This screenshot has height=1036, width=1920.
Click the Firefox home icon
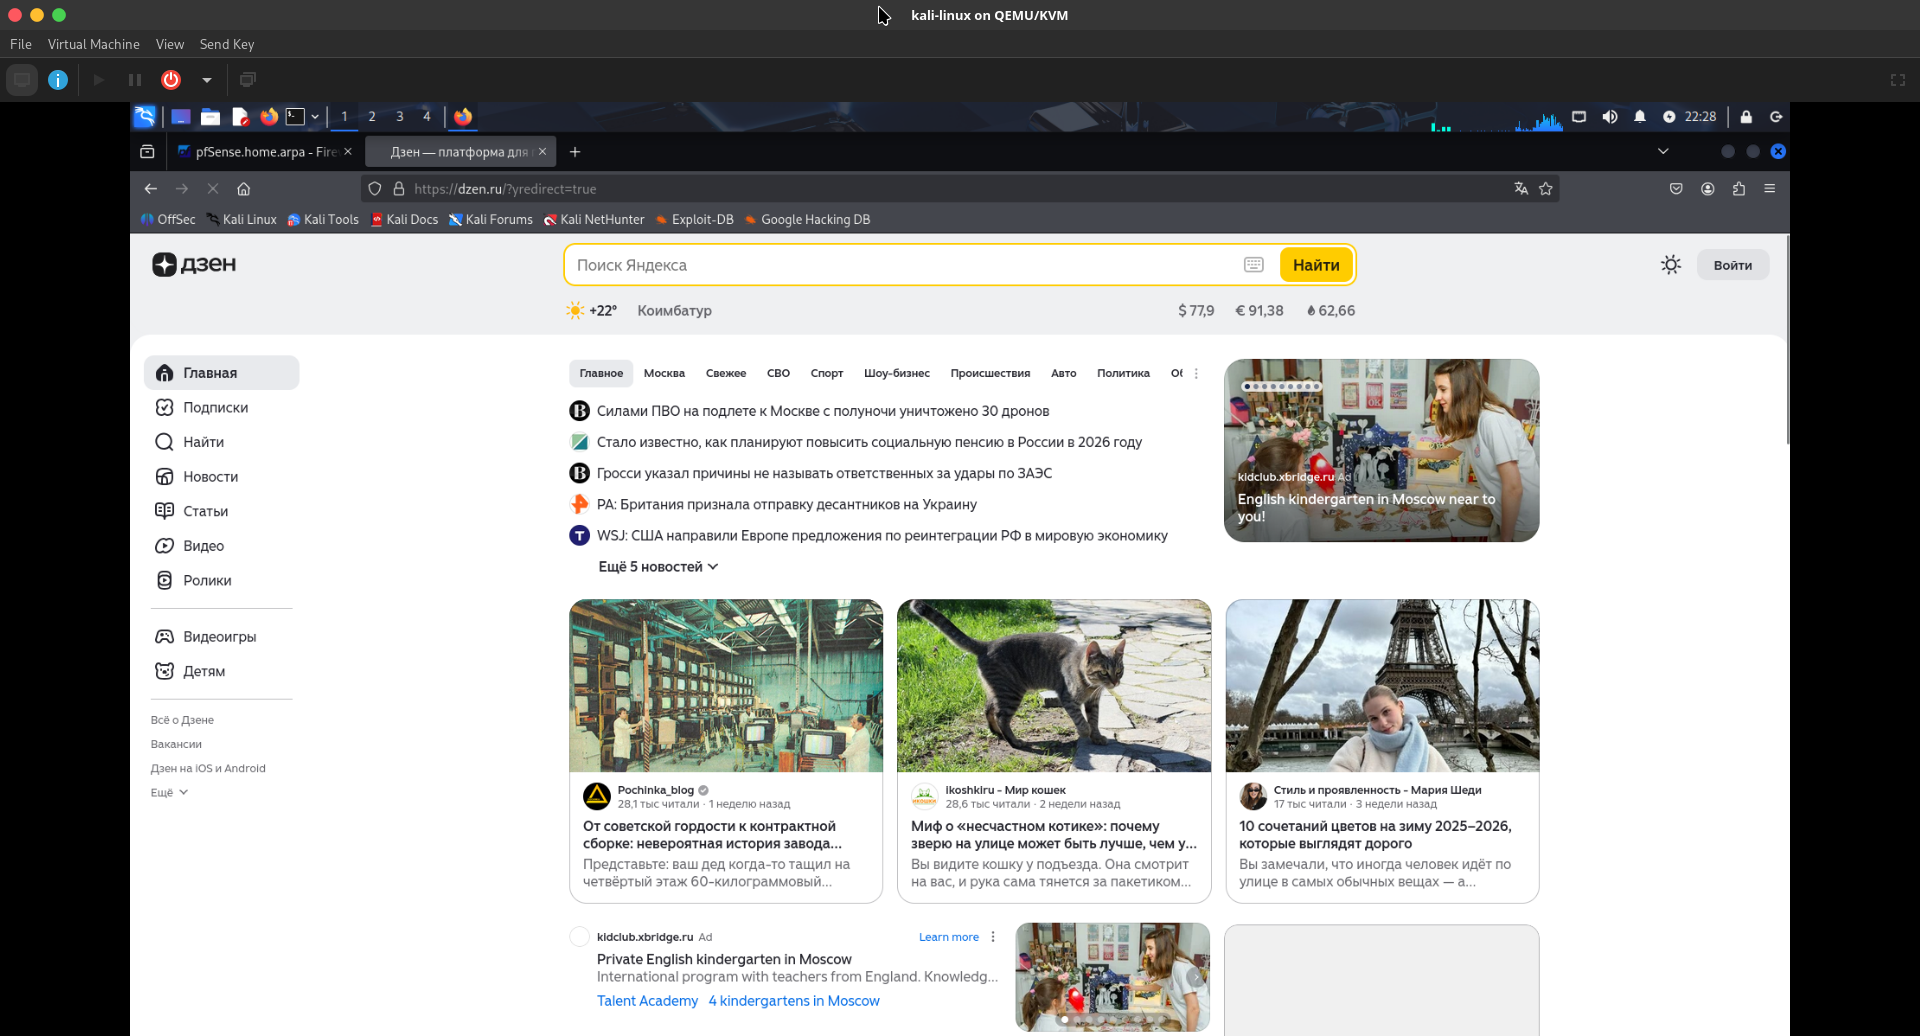coord(243,189)
